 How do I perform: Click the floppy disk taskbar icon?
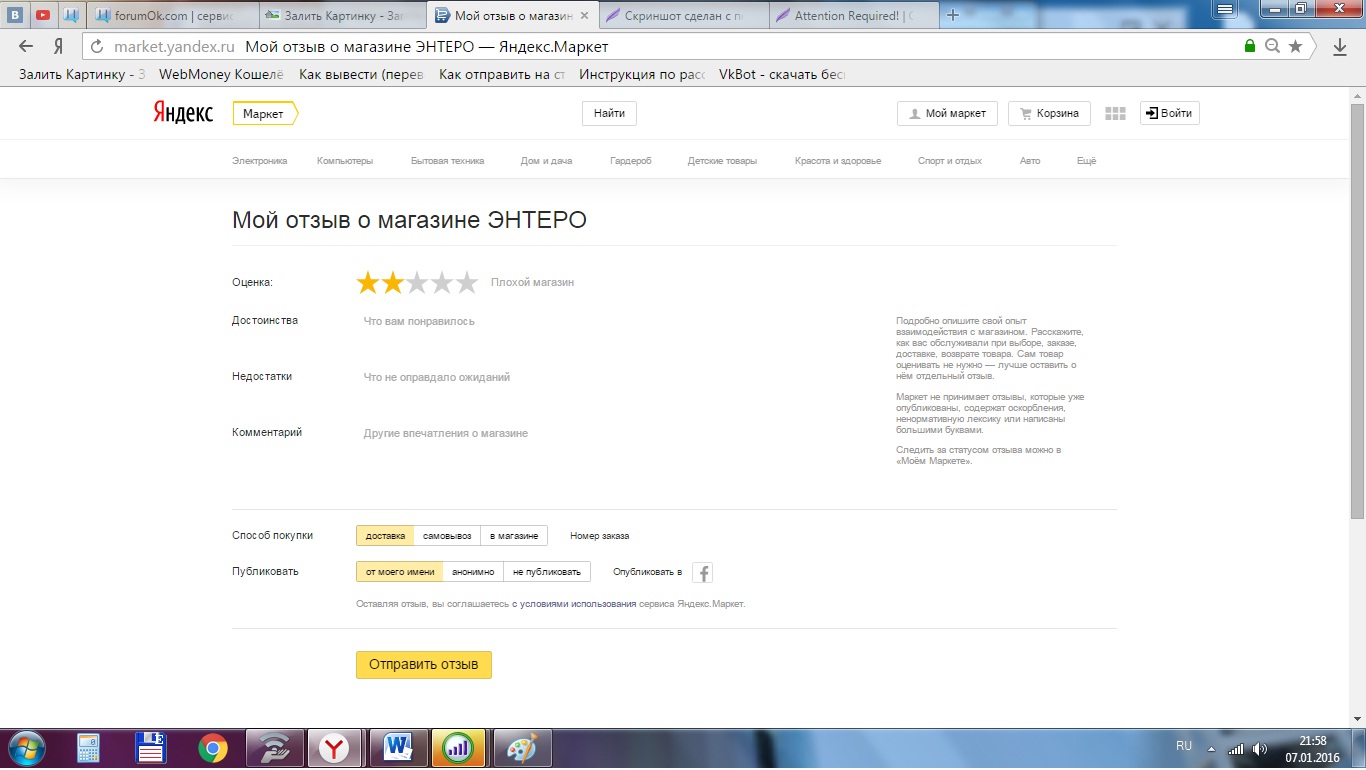(151, 748)
